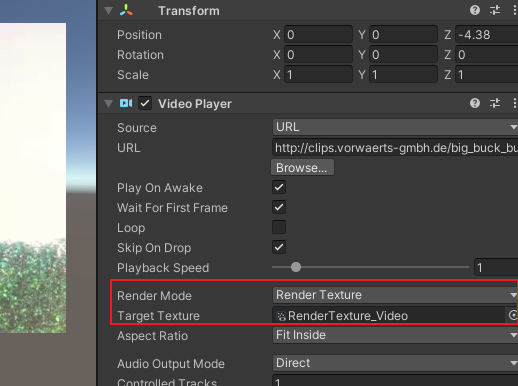Open the Target Texture object picker

[512, 315]
